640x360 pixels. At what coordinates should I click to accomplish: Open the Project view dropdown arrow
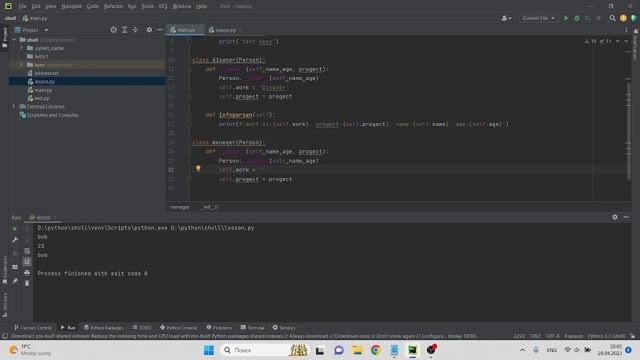46,30
